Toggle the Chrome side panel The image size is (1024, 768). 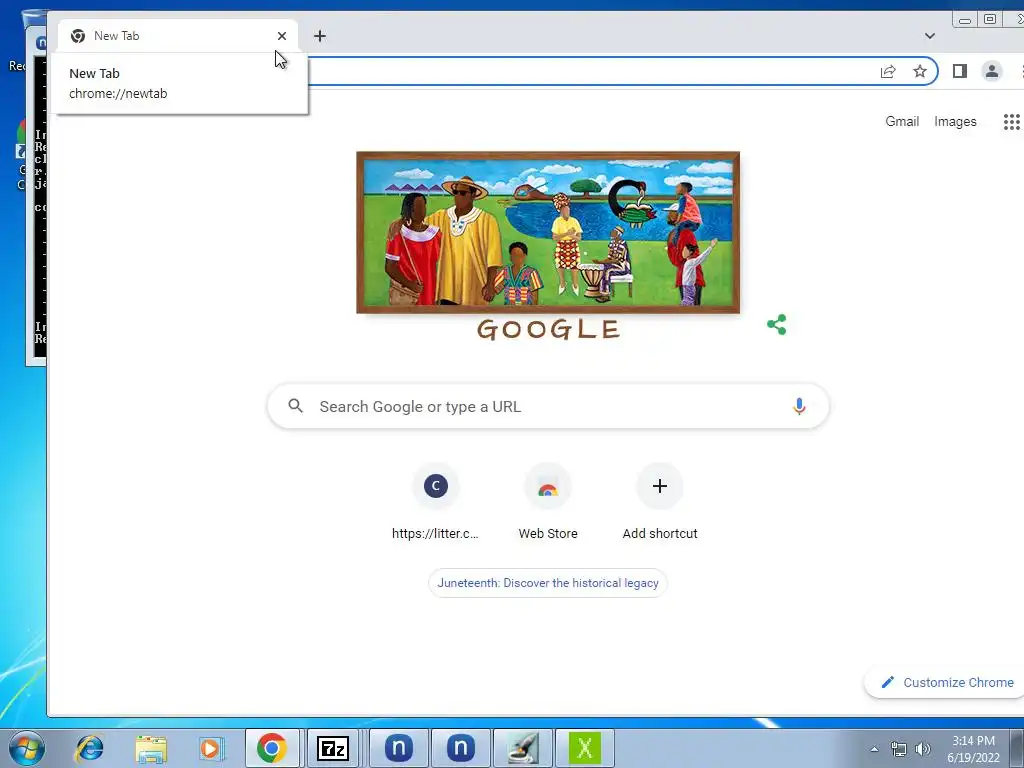coord(959,71)
